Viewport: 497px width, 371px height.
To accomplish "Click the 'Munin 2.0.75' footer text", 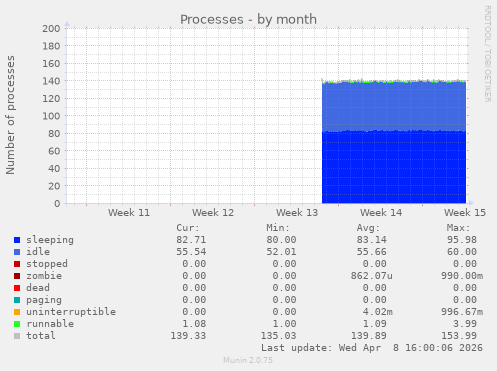I will click(x=248, y=360).
